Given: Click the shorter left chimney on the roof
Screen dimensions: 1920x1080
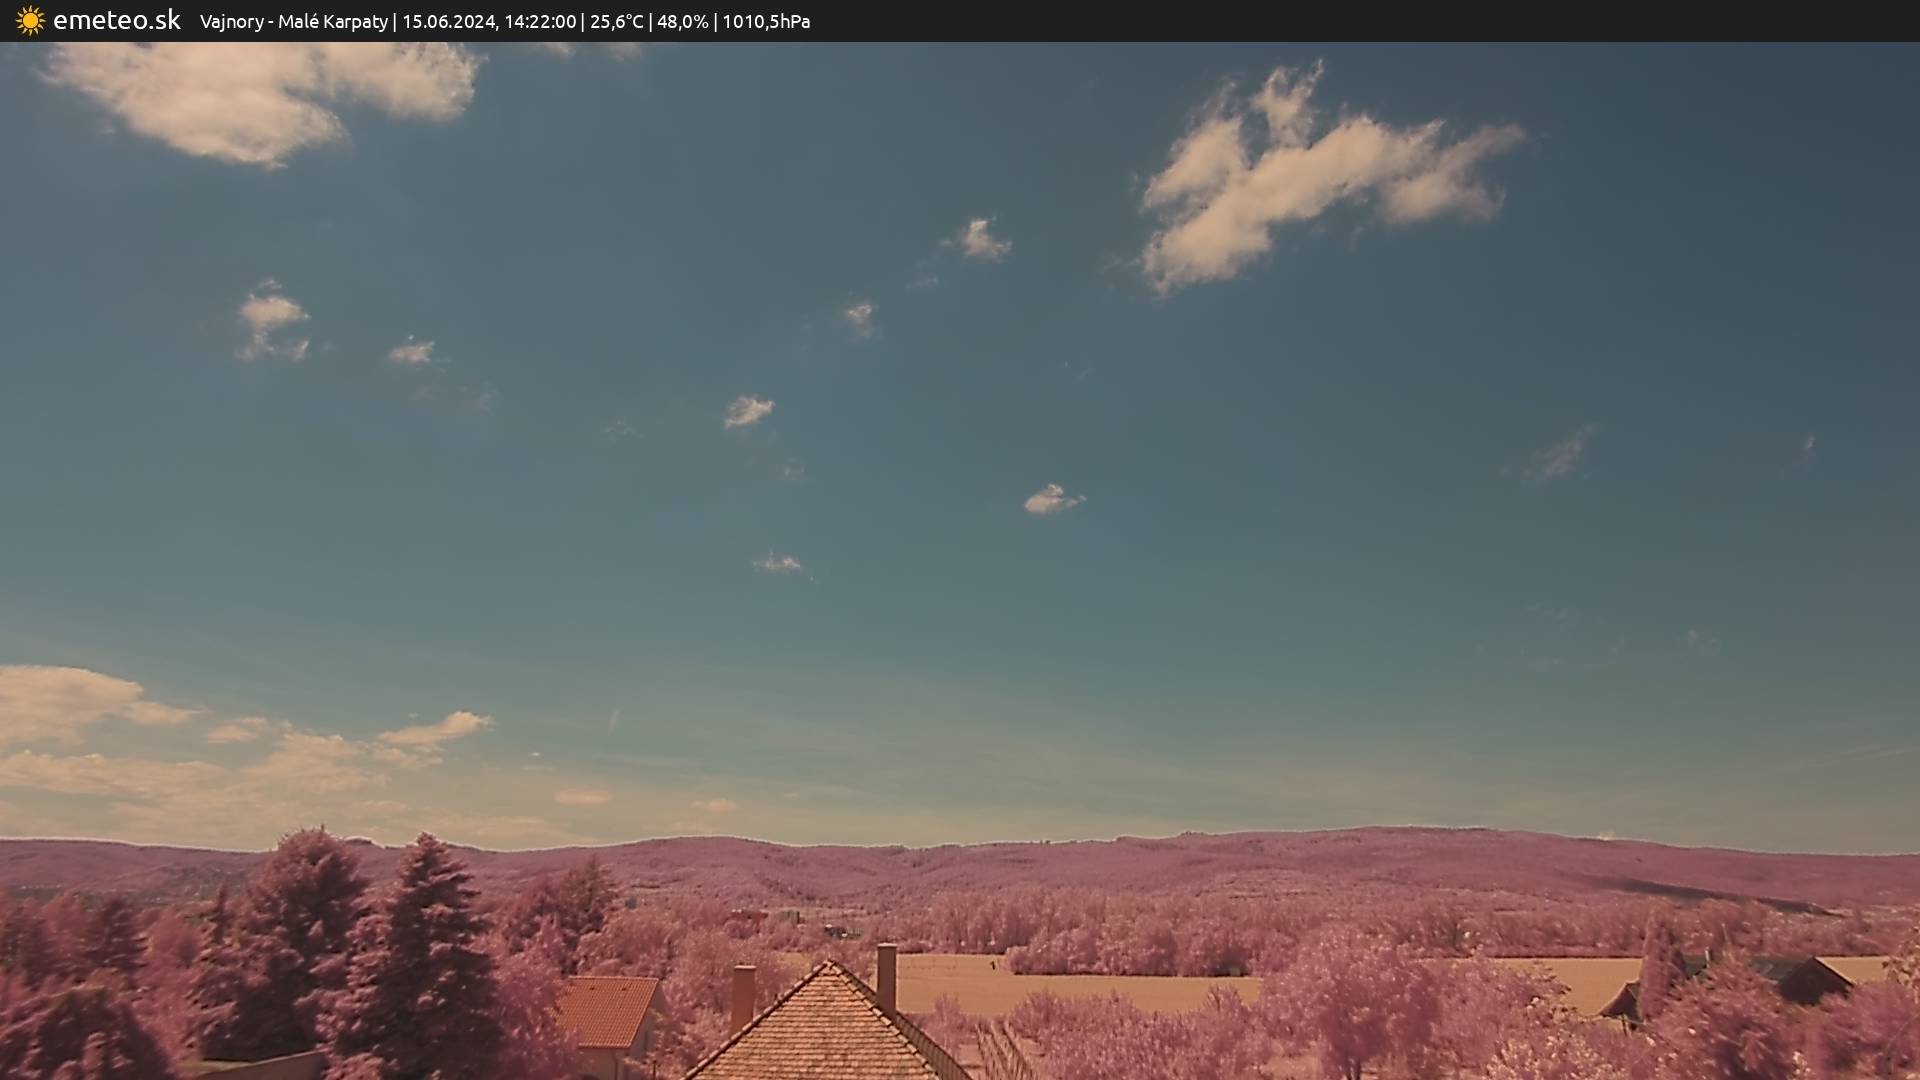Looking at the screenshot, I should tap(743, 995).
